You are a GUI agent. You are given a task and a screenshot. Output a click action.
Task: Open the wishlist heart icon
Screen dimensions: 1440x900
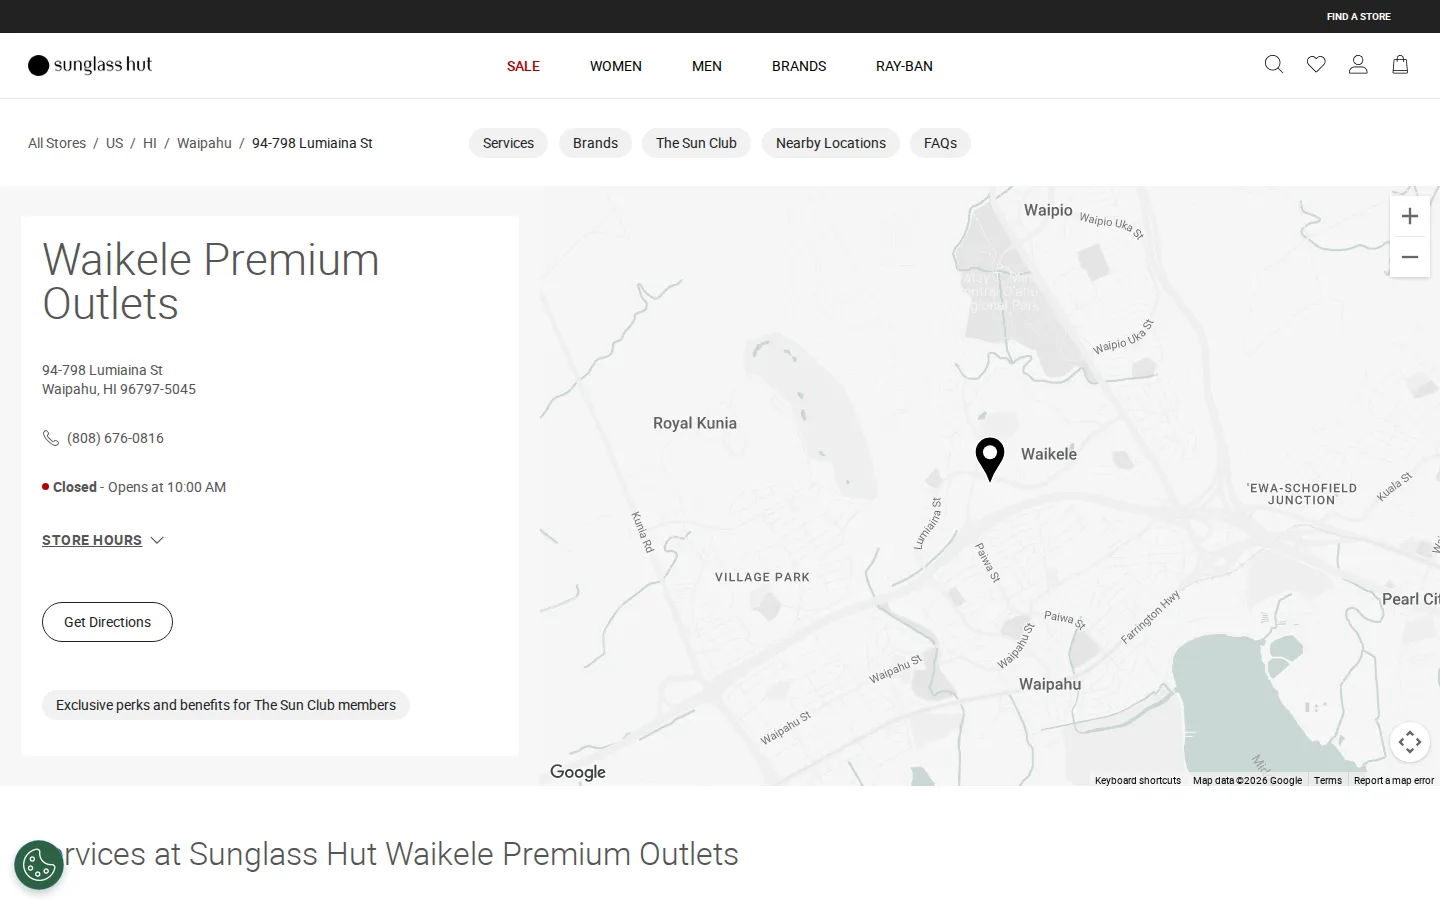pyautogui.click(x=1316, y=65)
